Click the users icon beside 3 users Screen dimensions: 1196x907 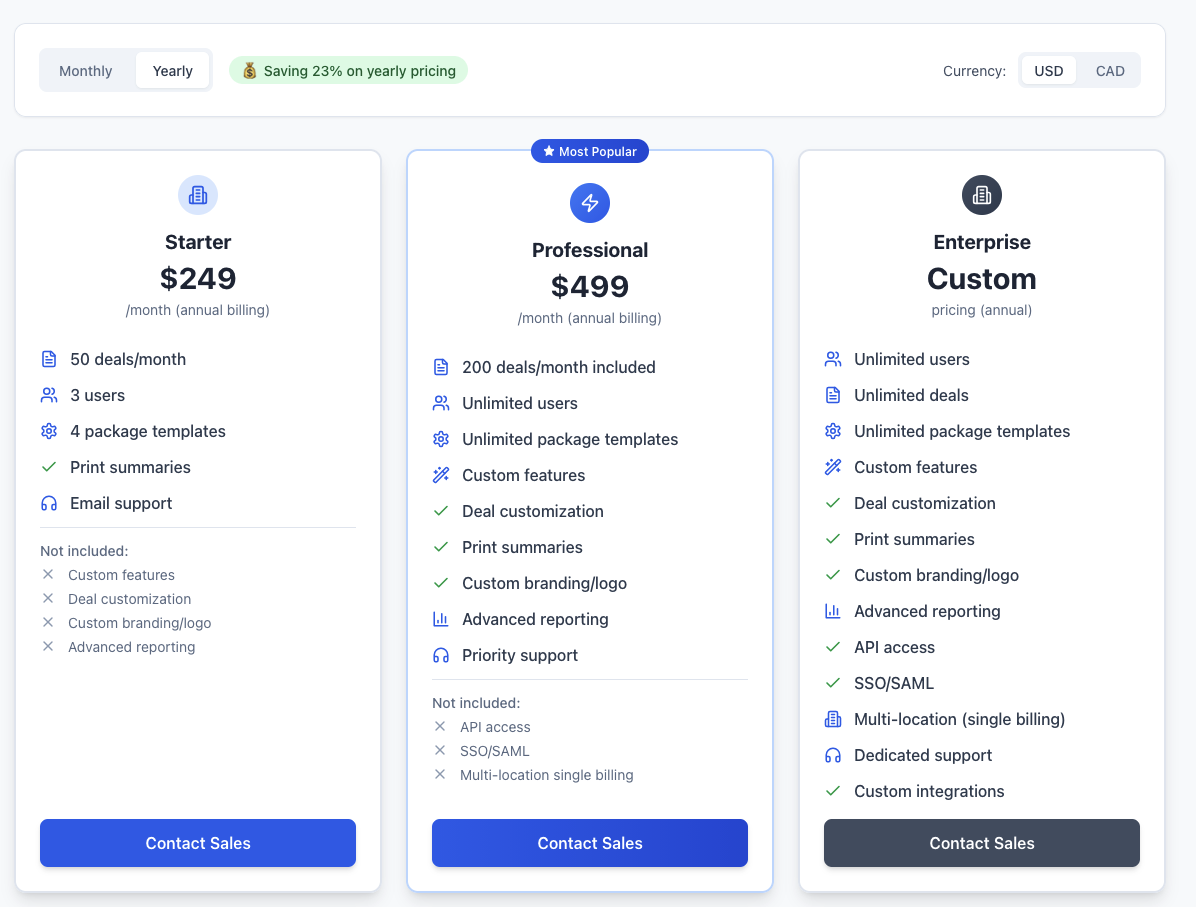pos(49,395)
